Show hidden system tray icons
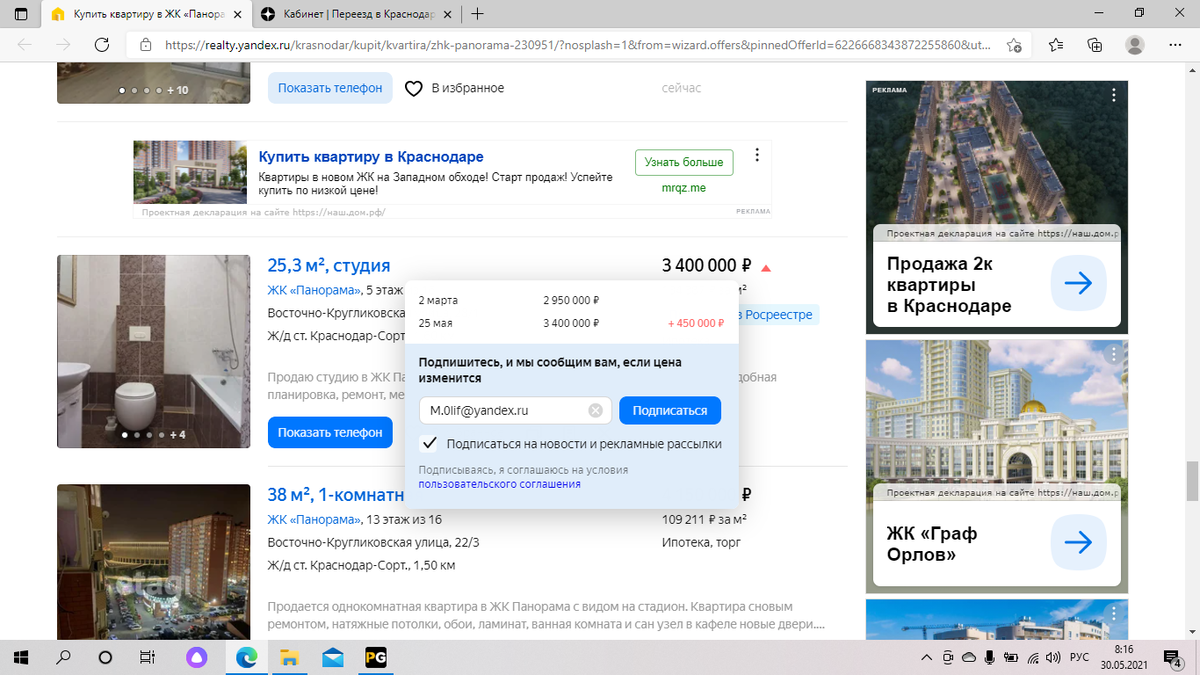The height and width of the screenshot is (675, 1200). tap(925, 657)
